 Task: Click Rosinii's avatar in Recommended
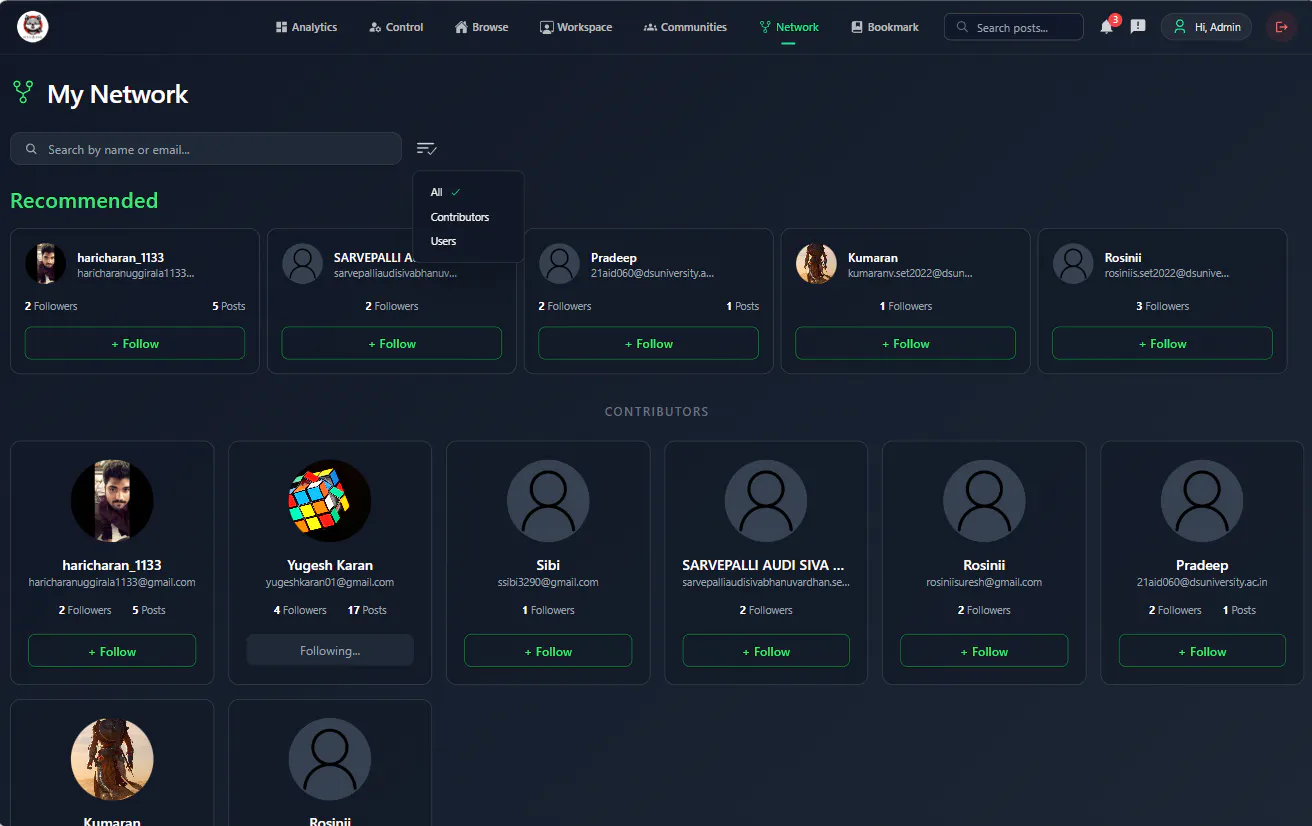[1073, 264]
